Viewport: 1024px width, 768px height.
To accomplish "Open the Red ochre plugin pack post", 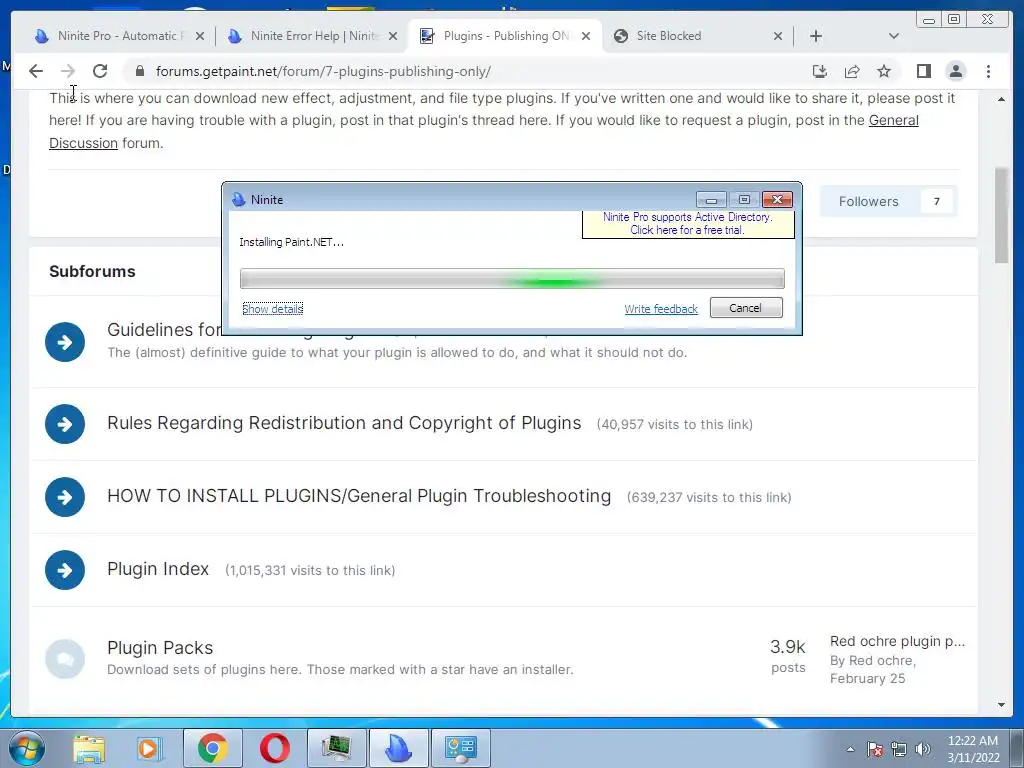I will tap(897, 641).
